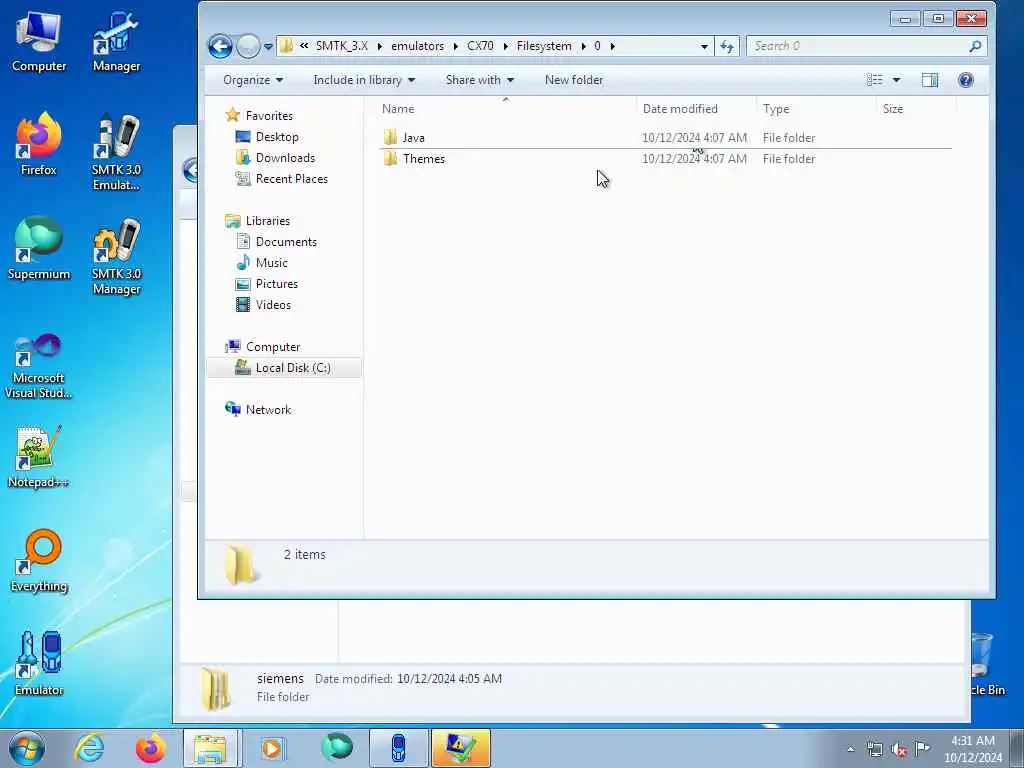Viewport: 1024px width, 768px height.
Task: Sort by Name column header
Action: [506, 108]
